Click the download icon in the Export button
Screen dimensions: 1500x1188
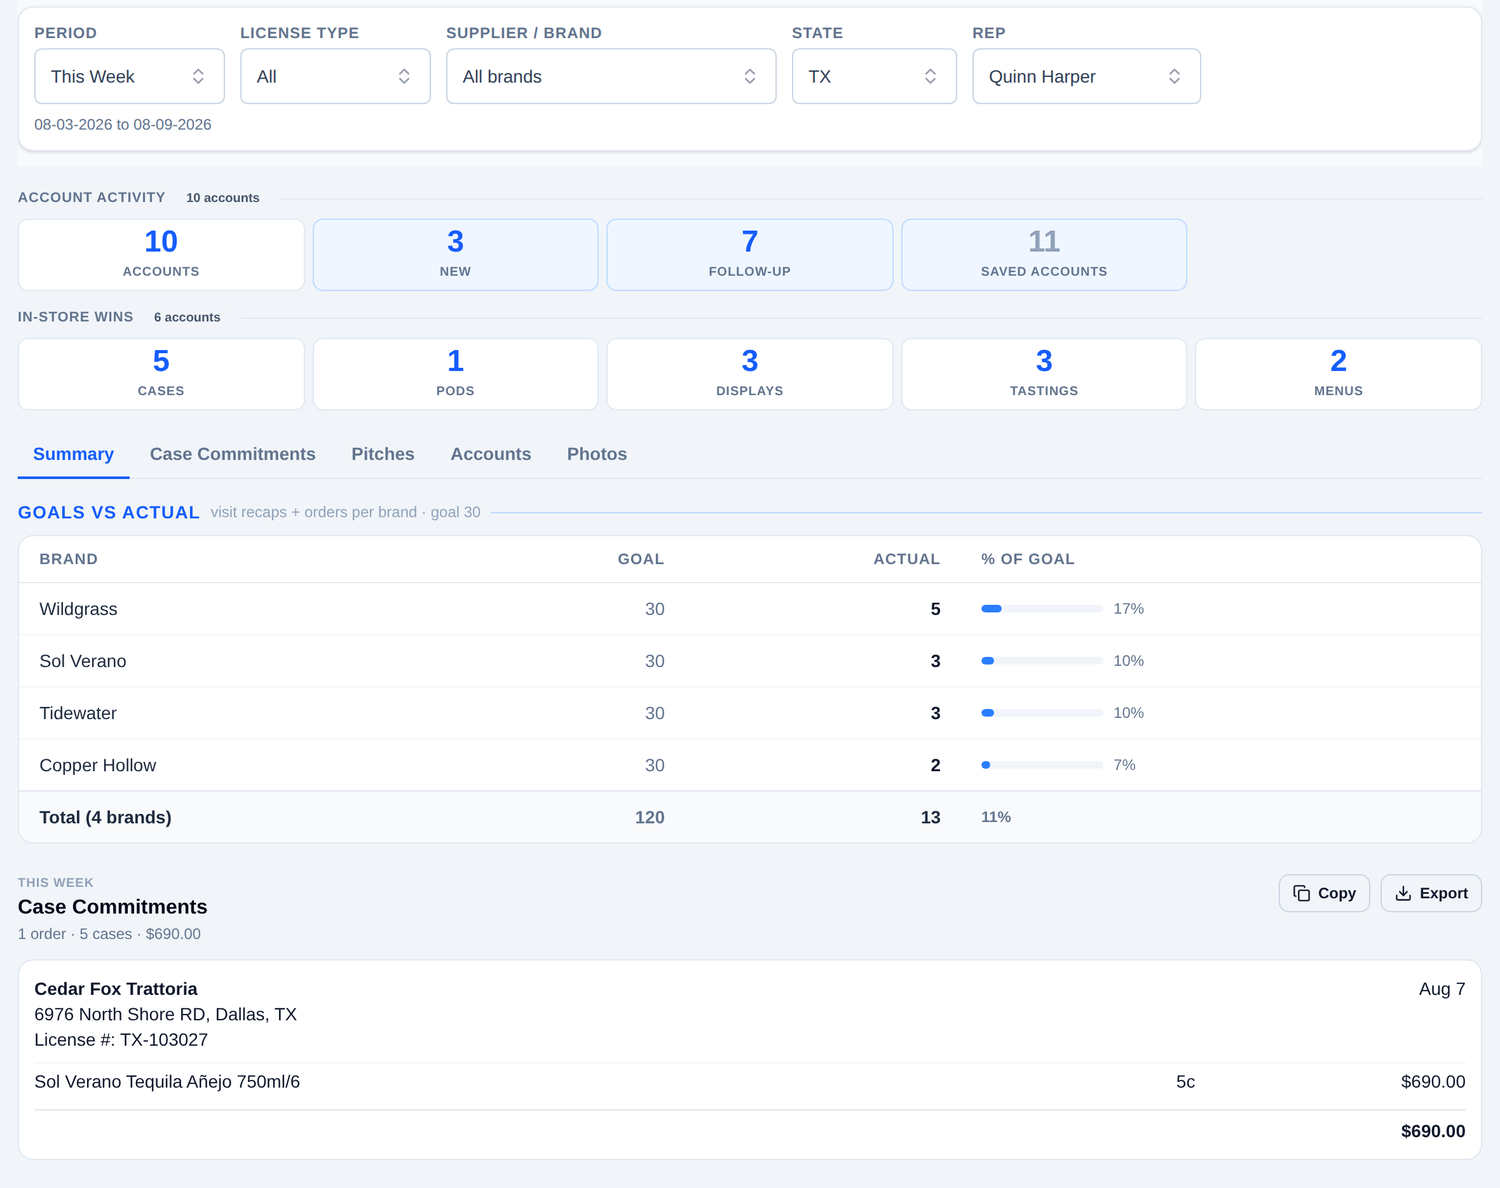pyautogui.click(x=1403, y=893)
